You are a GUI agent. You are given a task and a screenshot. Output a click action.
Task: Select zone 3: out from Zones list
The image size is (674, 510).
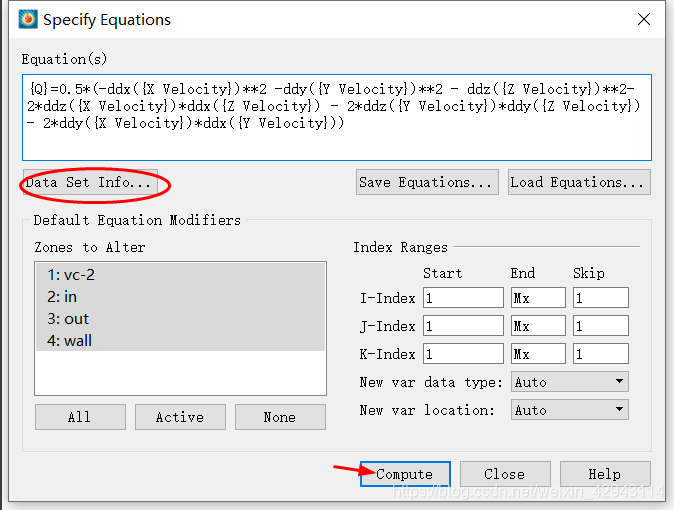181,318
